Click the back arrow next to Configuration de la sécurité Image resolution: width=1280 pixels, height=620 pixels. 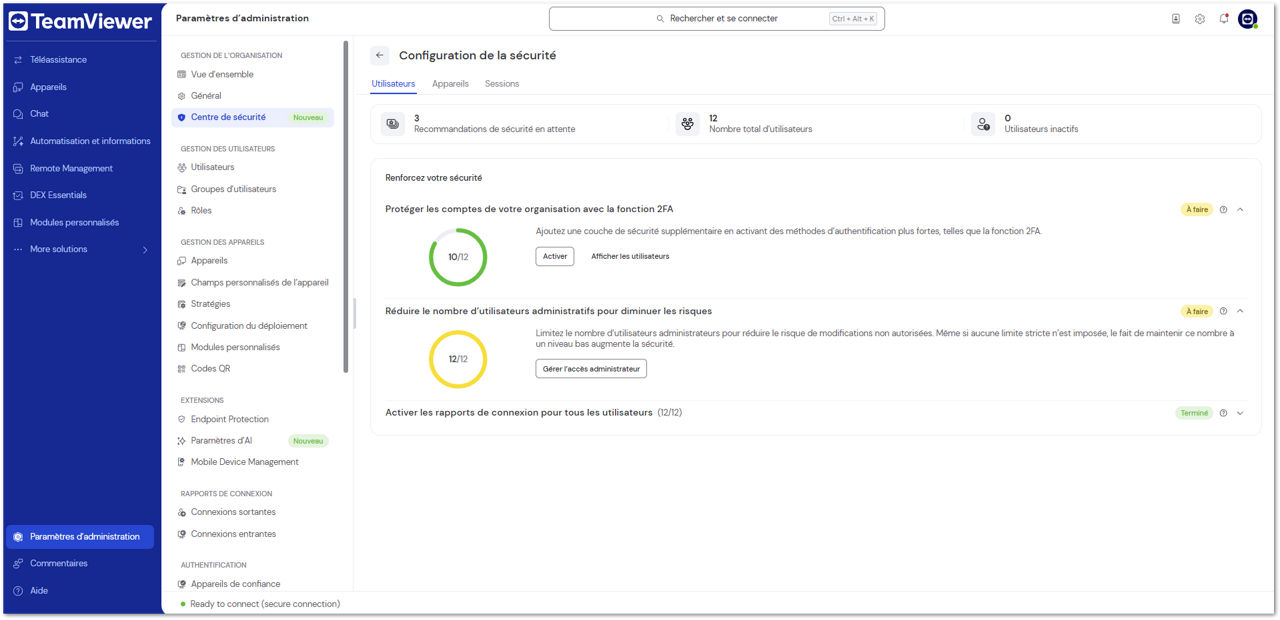point(379,56)
